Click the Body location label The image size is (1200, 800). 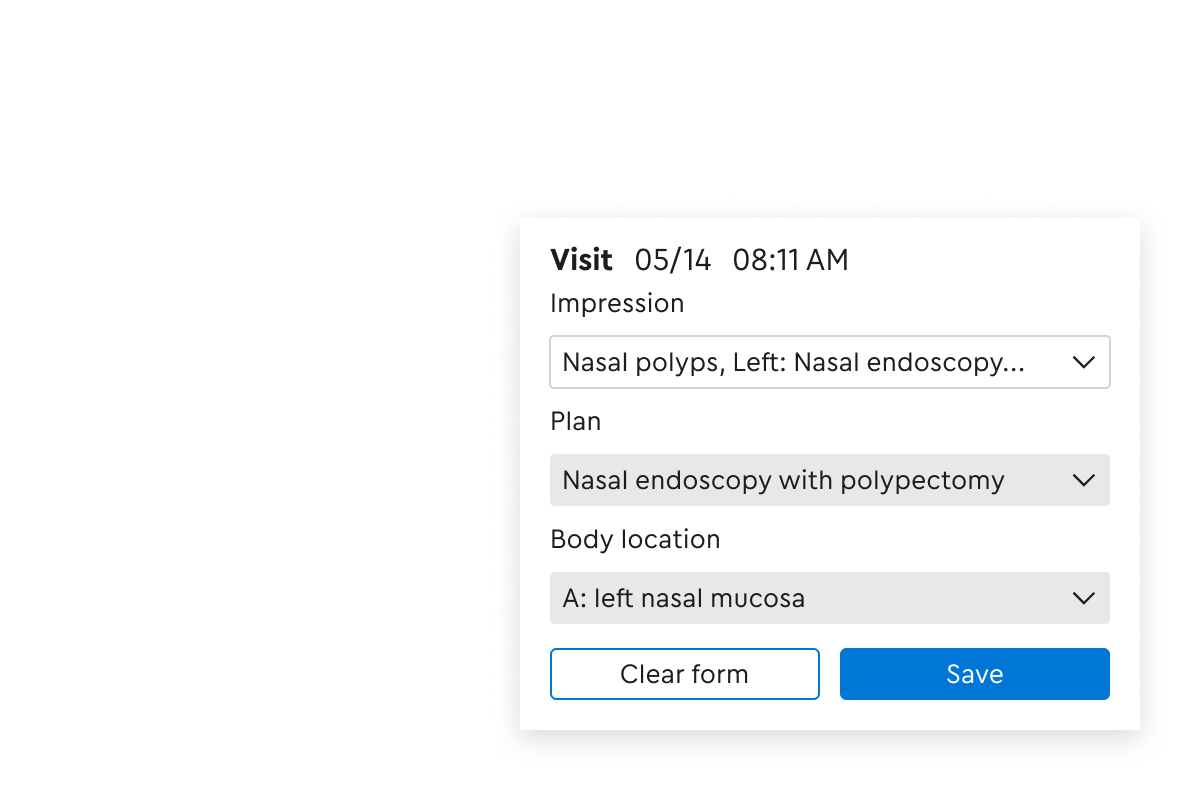coord(634,539)
